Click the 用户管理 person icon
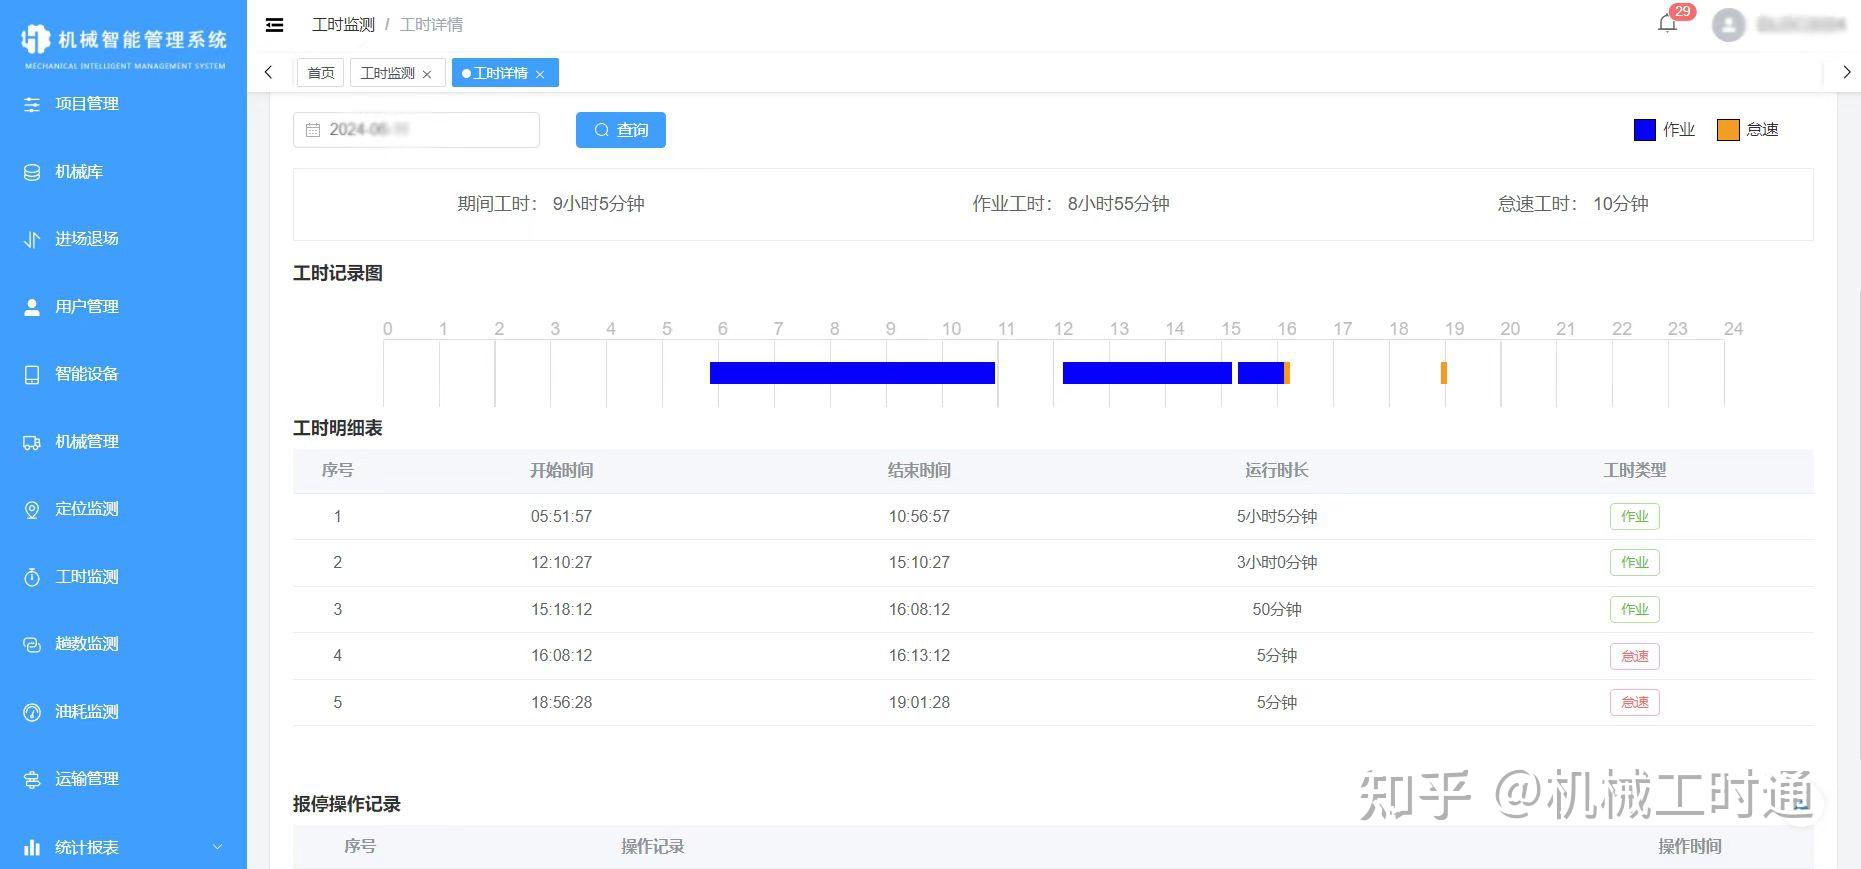1861x869 pixels. 32,307
